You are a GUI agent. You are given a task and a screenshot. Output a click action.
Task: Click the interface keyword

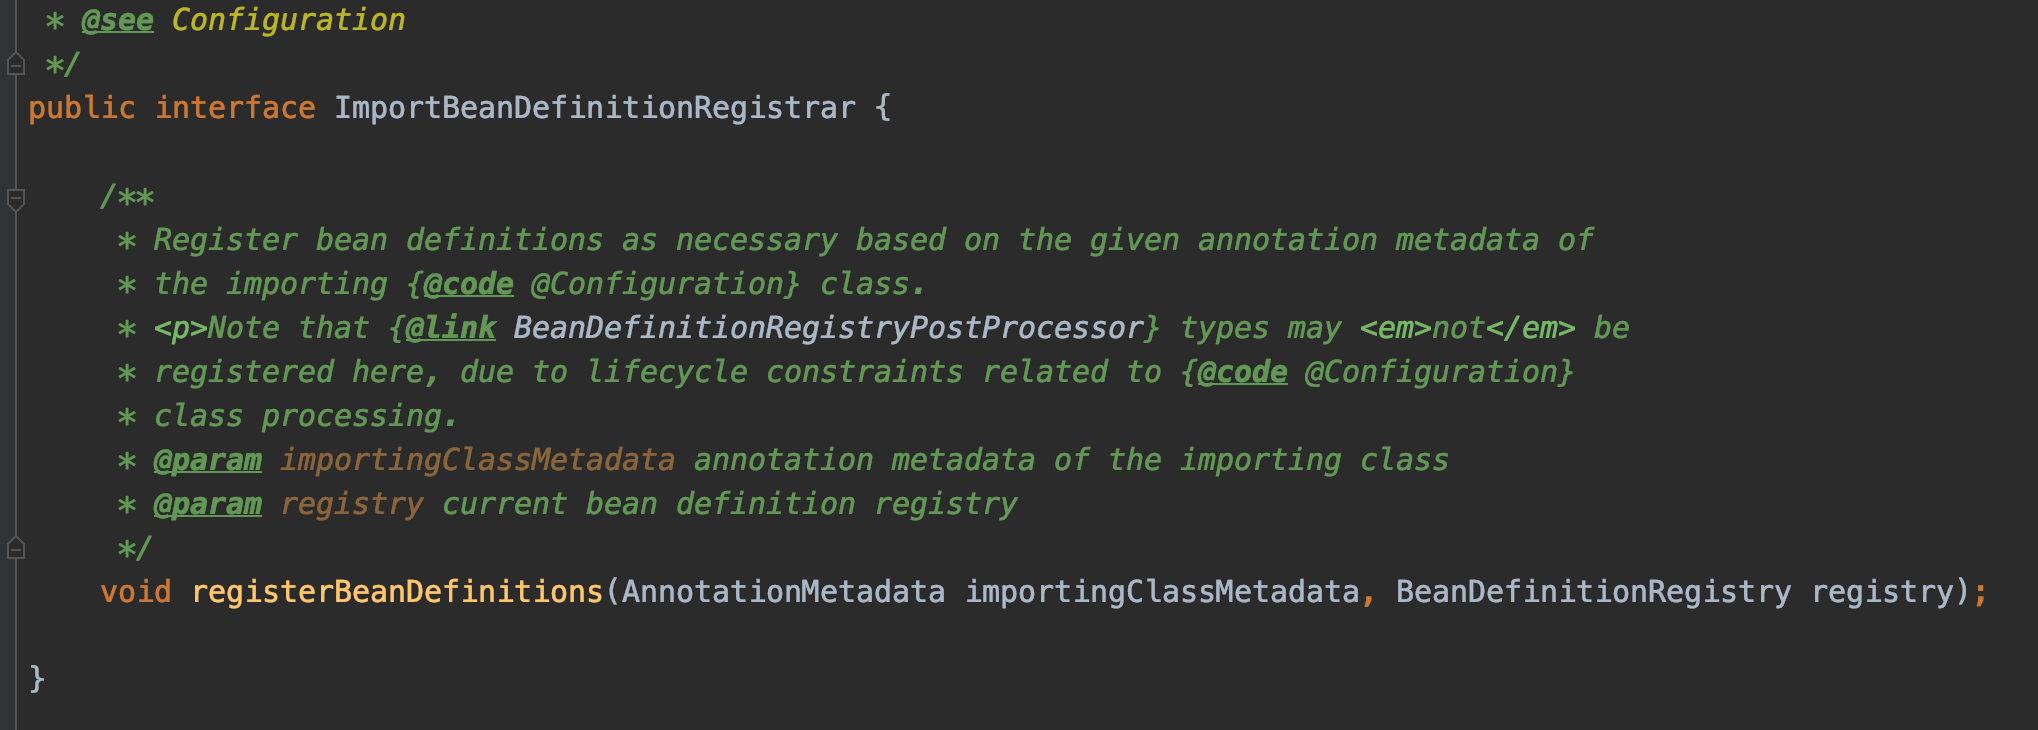[235, 108]
